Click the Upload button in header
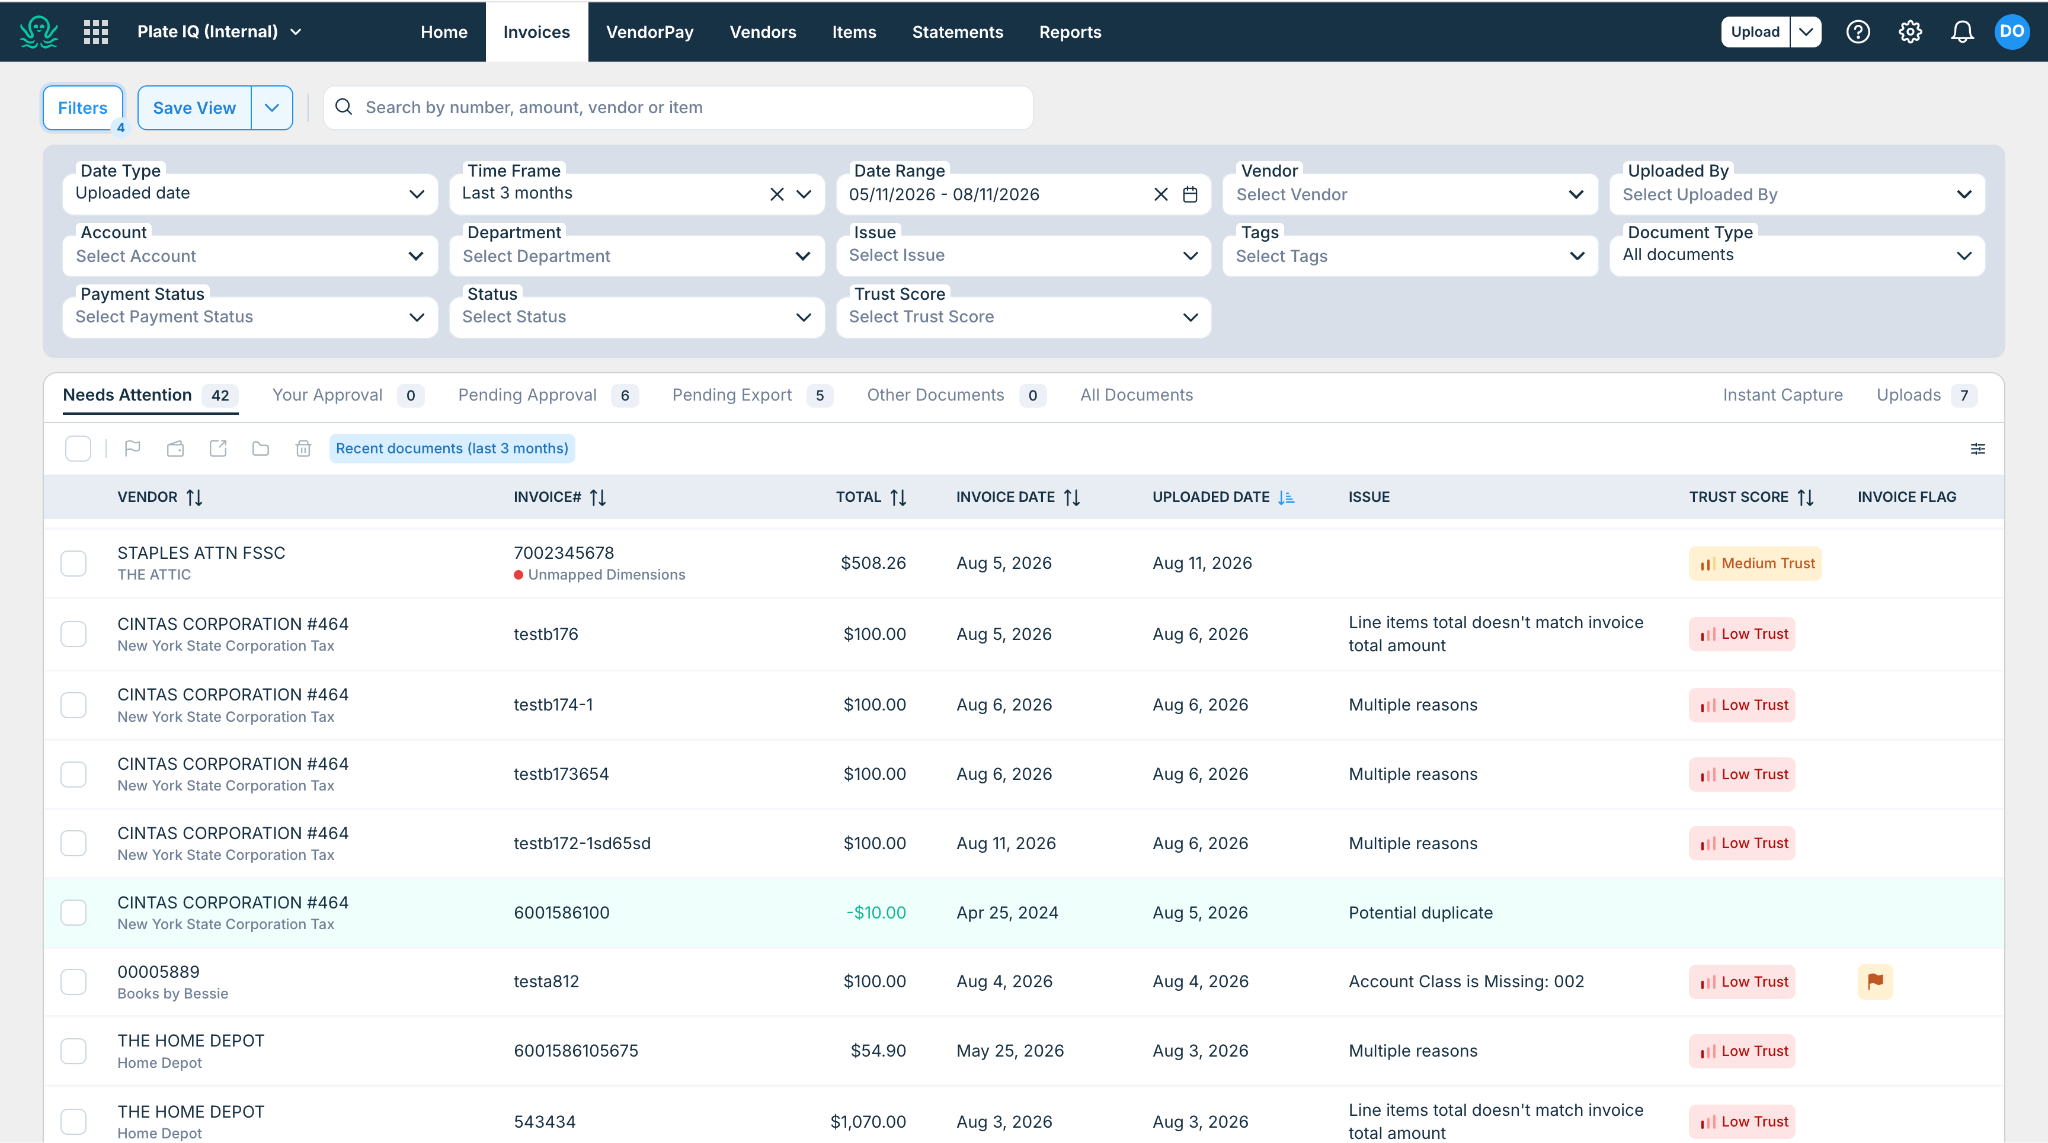The height and width of the screenshot is (1143, 2048). point(1755,32)
